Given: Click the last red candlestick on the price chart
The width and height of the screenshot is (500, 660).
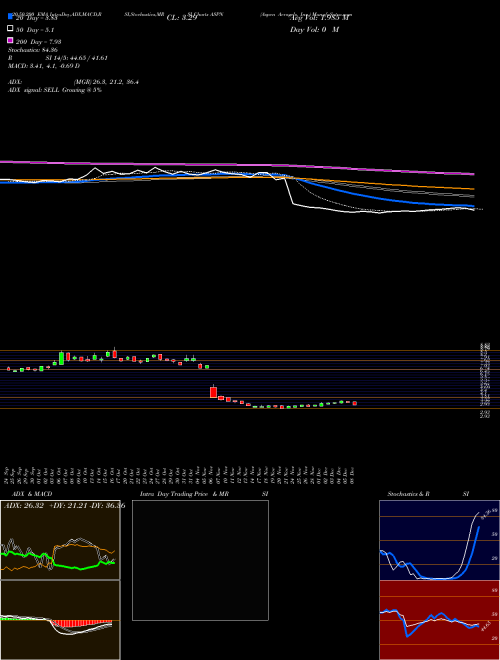Looking at the screenshot, I should [x=354, y=403].
